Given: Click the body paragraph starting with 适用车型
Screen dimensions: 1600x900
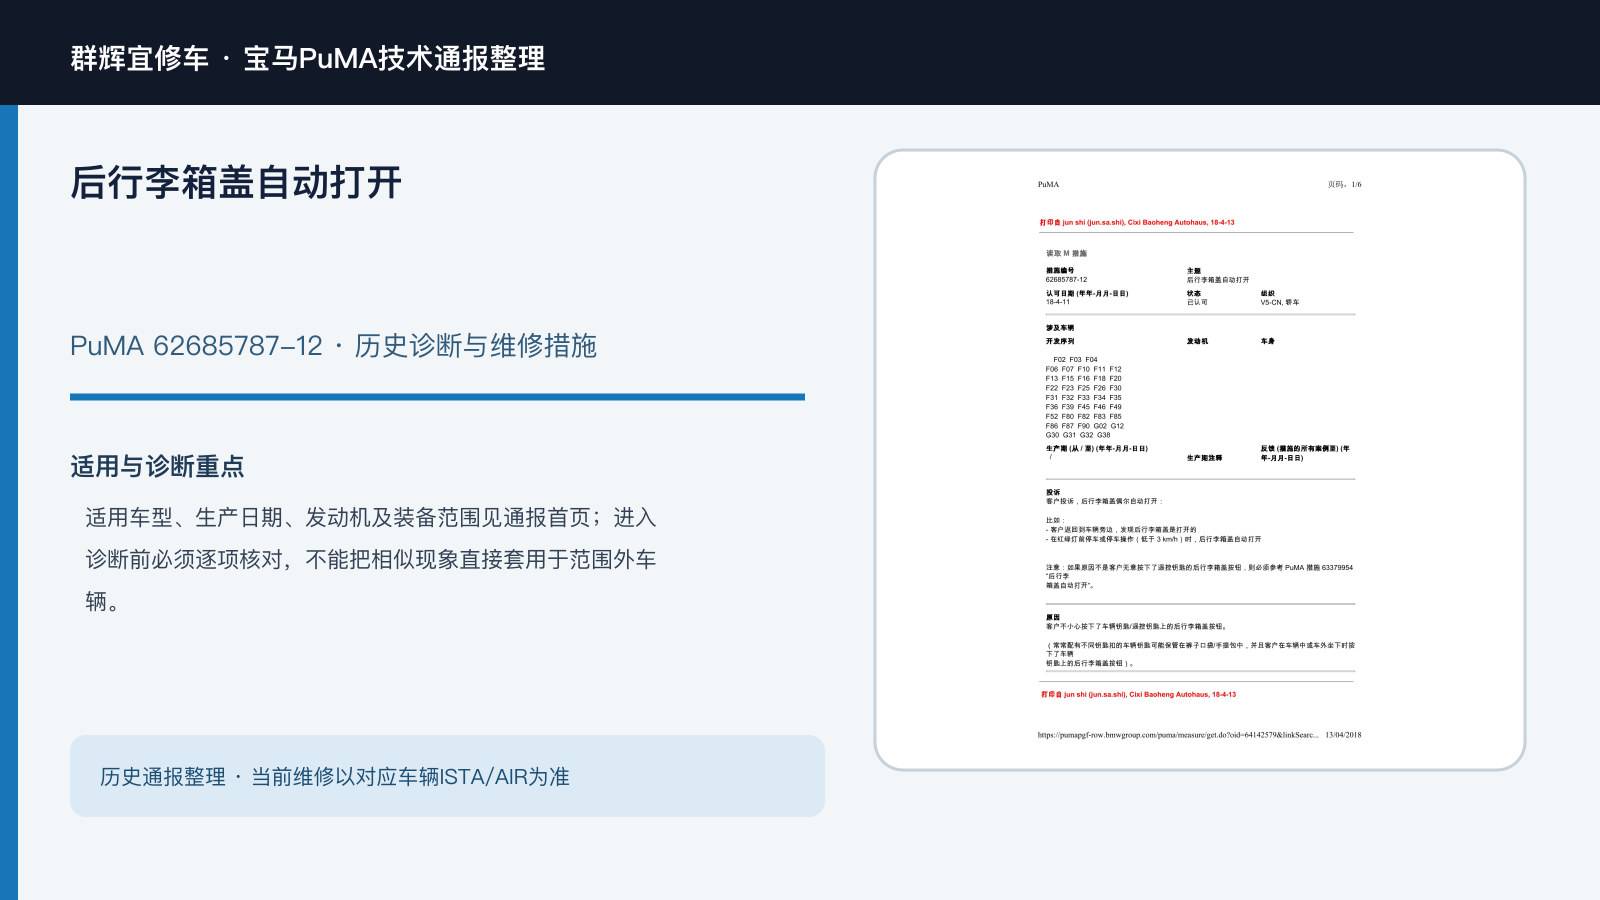Looking at the screenshot, I should click(371, 559).
